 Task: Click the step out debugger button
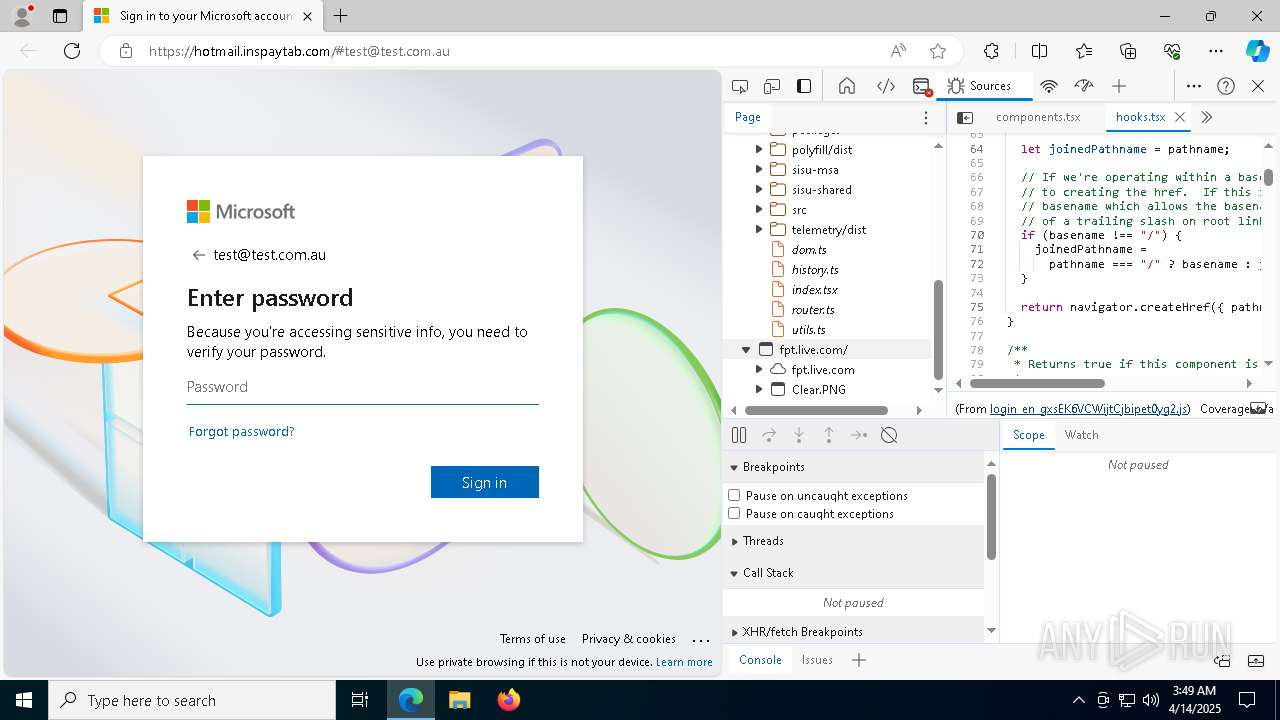click(x=829, y=435)
